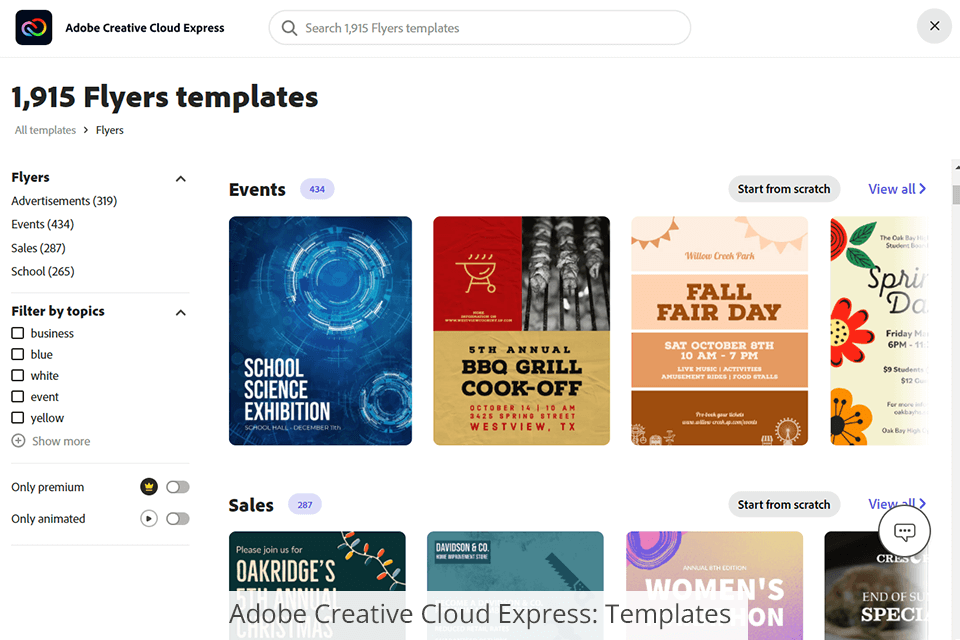
Task: Click the Show more plus icon
Action: pos(18,441)
